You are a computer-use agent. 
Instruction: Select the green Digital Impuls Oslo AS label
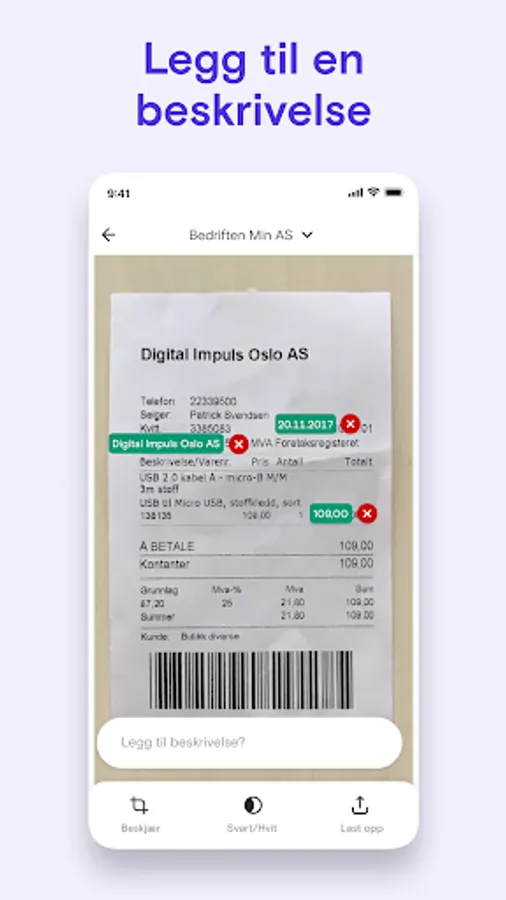pyautogui.click(x=166, y=444)
